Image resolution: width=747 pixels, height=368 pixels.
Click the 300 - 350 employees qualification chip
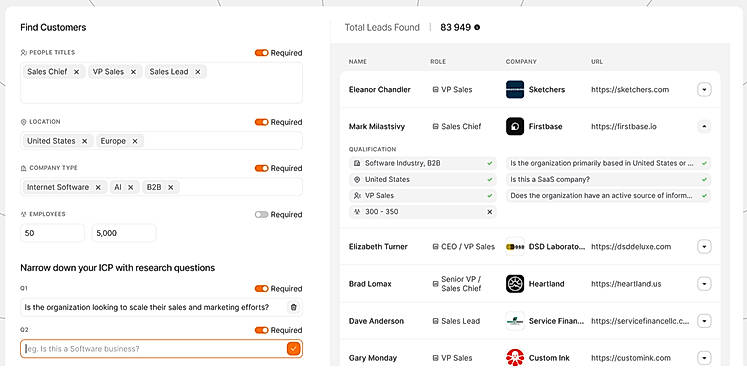pos(423,212)
